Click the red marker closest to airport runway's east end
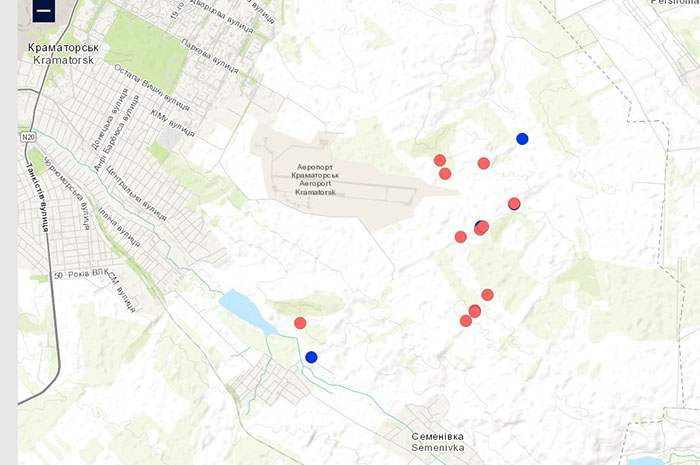Screen dimensions: 700x465 click(x=445, y=174)
